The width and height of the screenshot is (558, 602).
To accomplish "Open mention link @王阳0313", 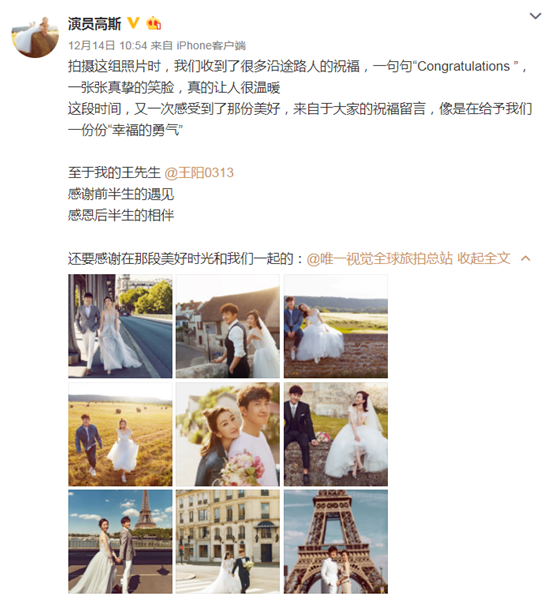I will click(199, 173).
